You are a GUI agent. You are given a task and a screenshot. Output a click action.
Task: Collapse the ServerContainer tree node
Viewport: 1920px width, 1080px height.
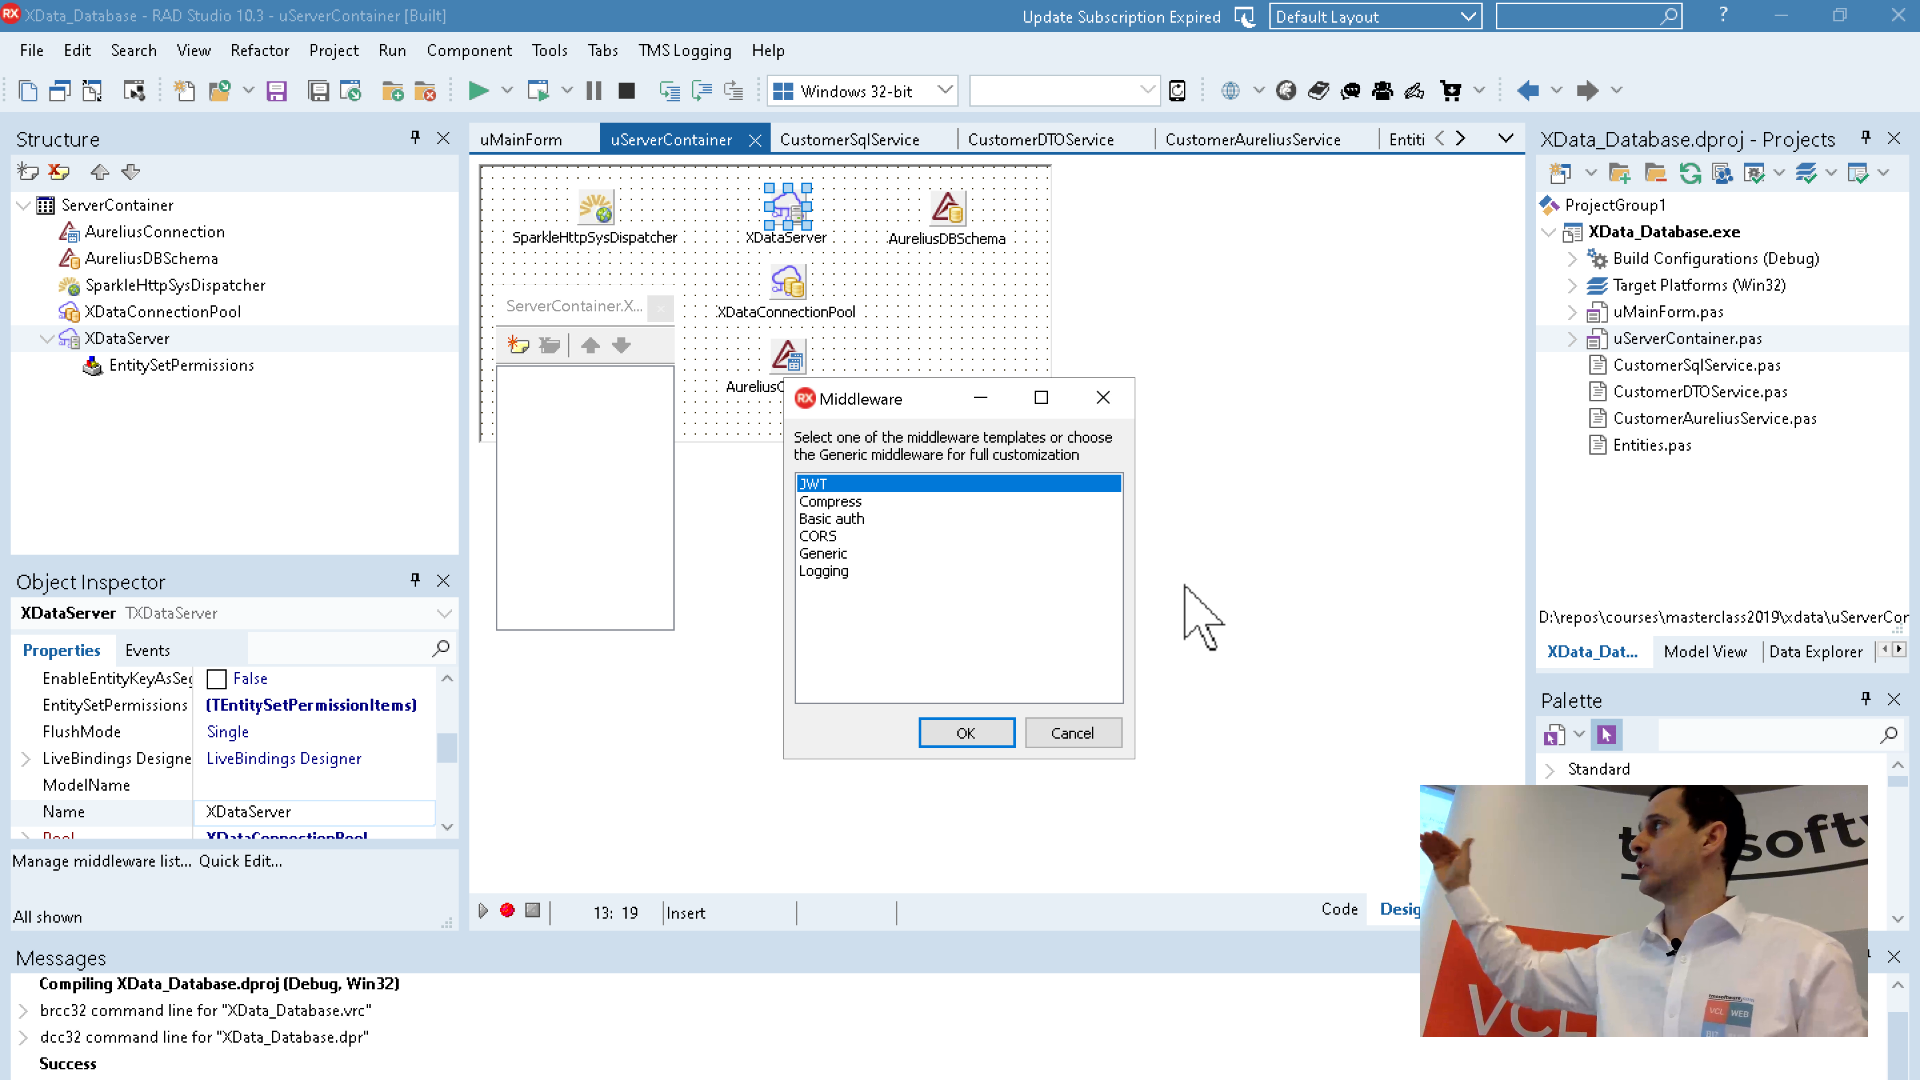(x=23, y=205)
